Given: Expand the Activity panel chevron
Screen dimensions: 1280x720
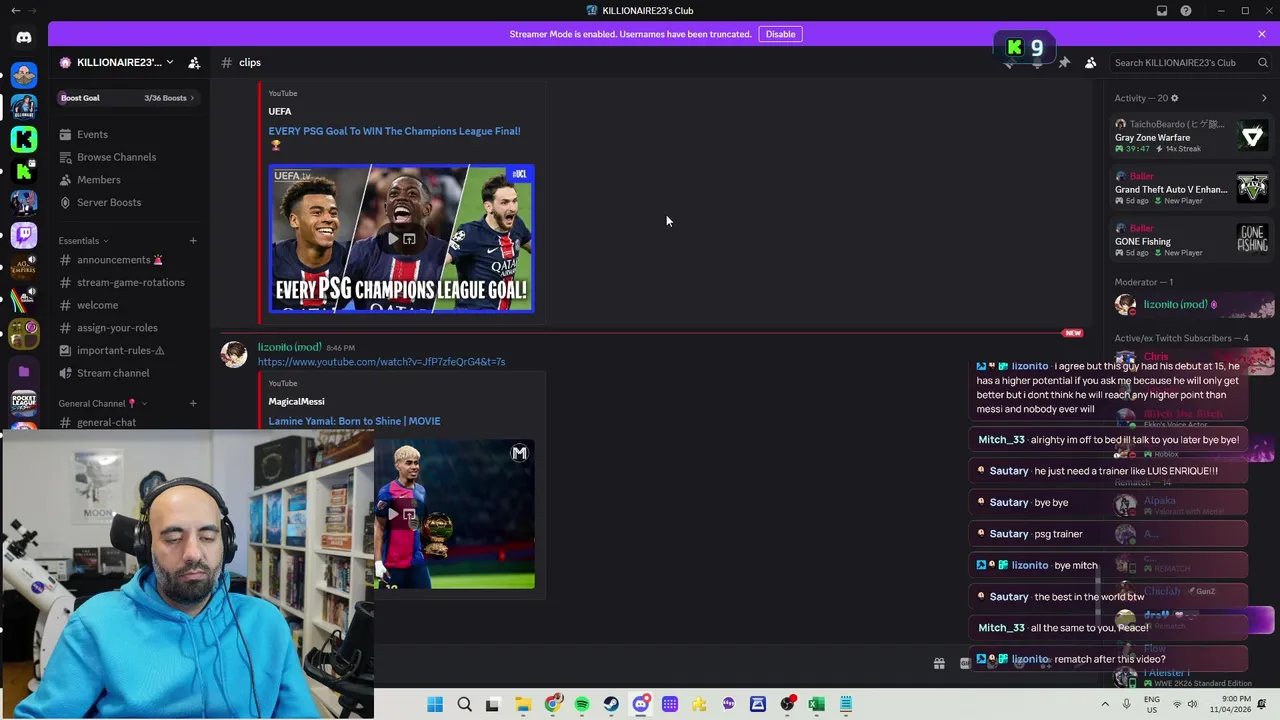Looking at the screenshot, I should click(1264, 98).
